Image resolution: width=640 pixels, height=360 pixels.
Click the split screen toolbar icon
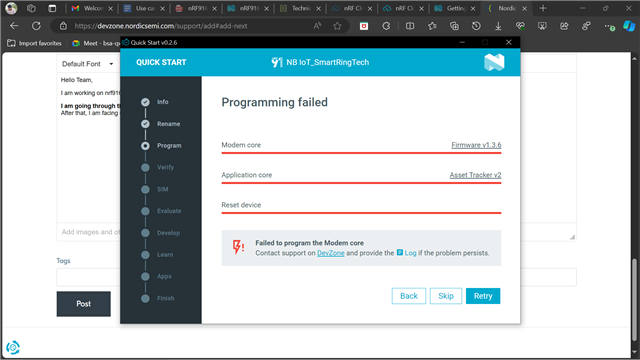[410, 26]
